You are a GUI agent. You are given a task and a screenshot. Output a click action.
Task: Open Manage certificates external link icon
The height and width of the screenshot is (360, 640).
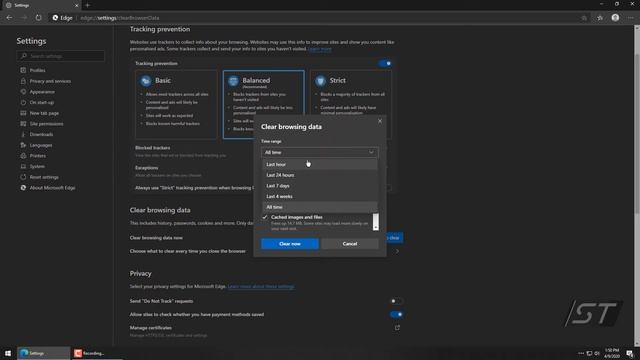click(397, 328)
